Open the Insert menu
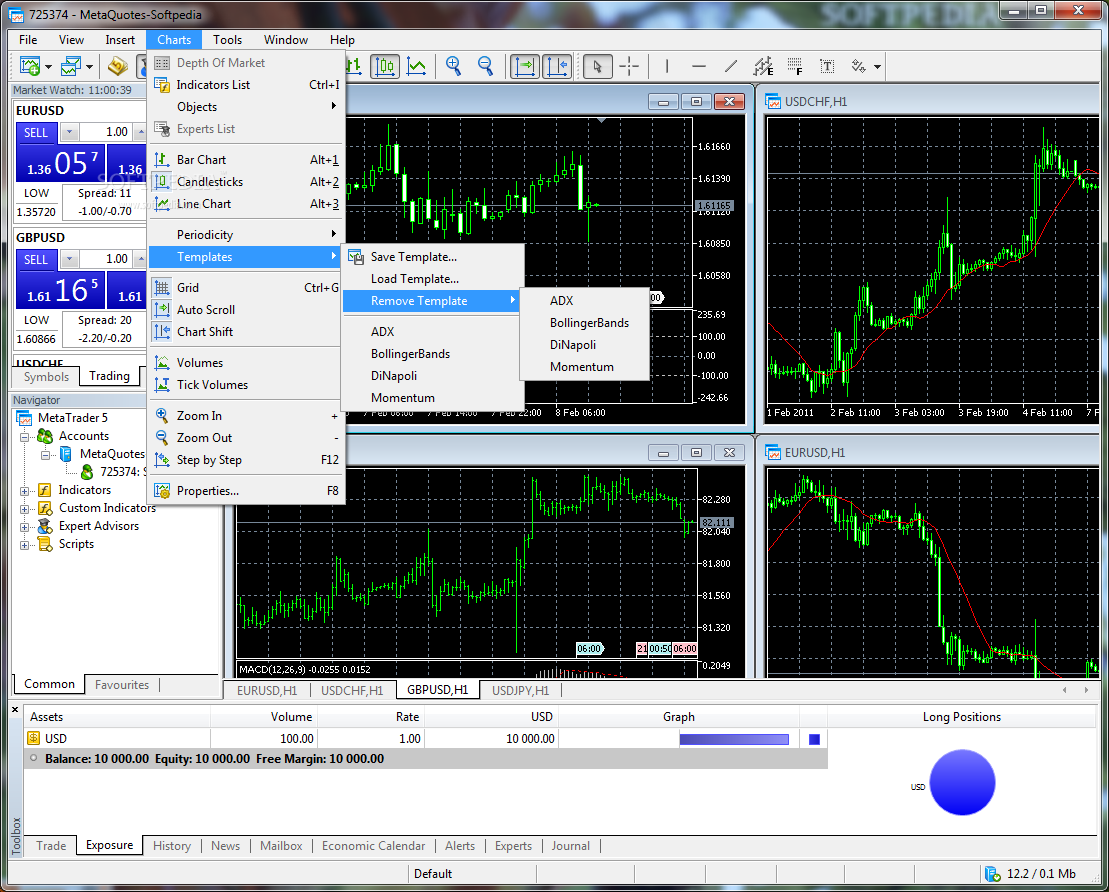 point(120,40)
